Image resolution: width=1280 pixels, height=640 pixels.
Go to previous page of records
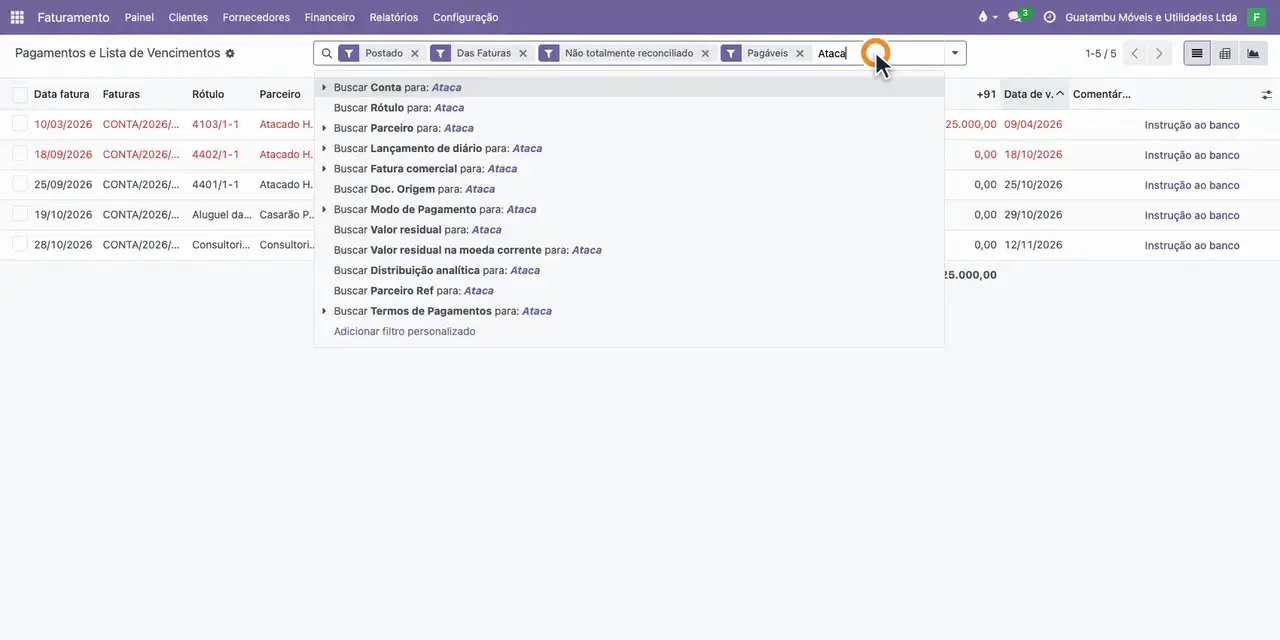(x=1135, y=53)
